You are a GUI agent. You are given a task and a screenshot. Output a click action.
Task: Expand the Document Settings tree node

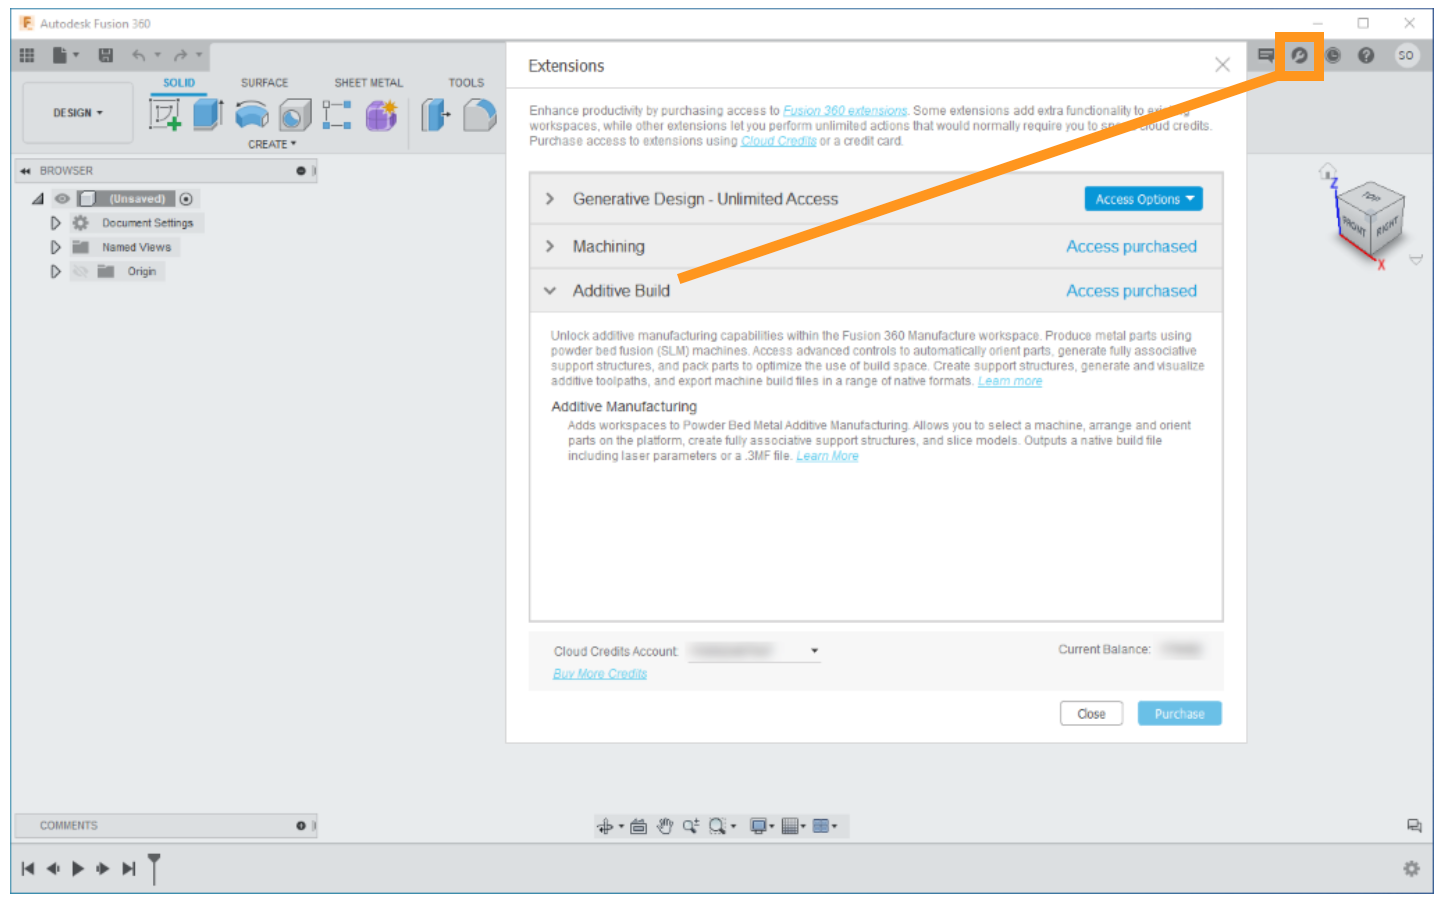click(x=56, y=223)
